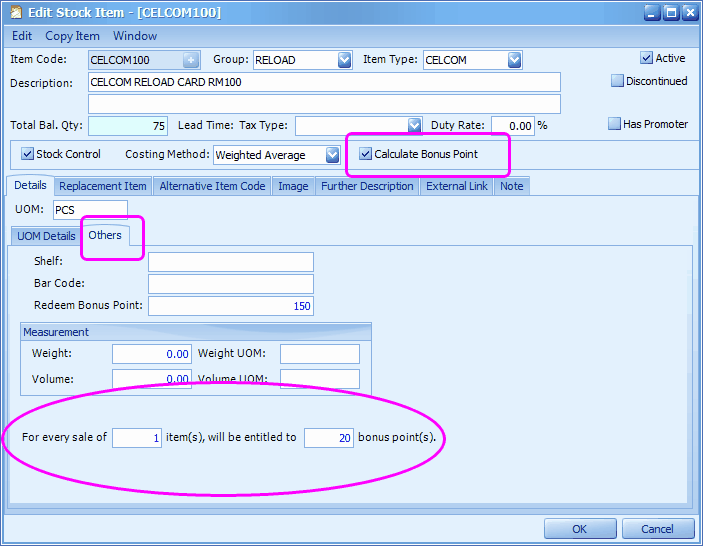
Task: Open the Alternative Item Code tab
Action: [x=212, y=186]
